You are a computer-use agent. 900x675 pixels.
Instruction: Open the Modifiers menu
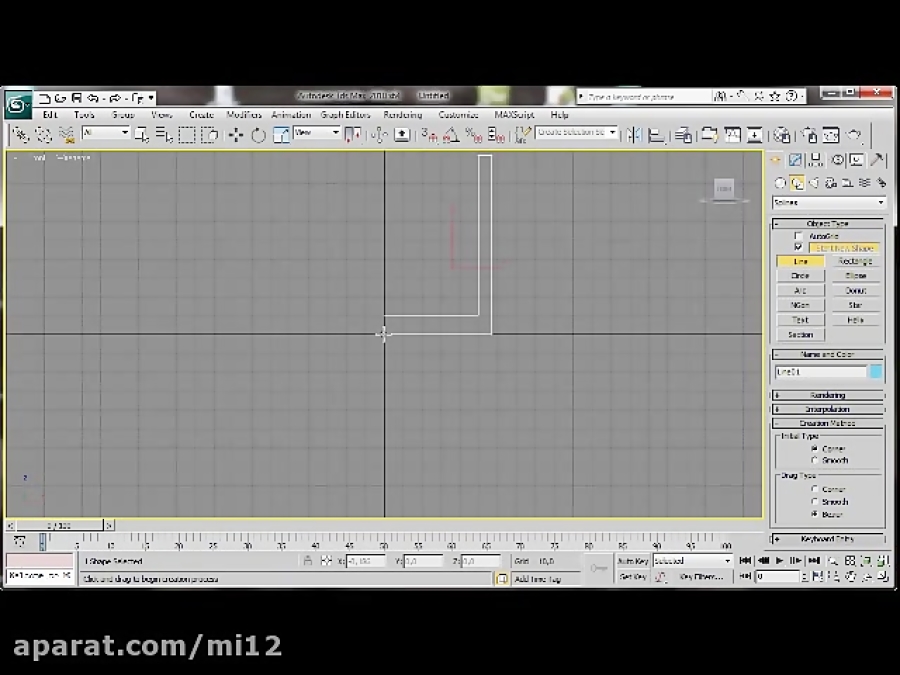(244, 115)
